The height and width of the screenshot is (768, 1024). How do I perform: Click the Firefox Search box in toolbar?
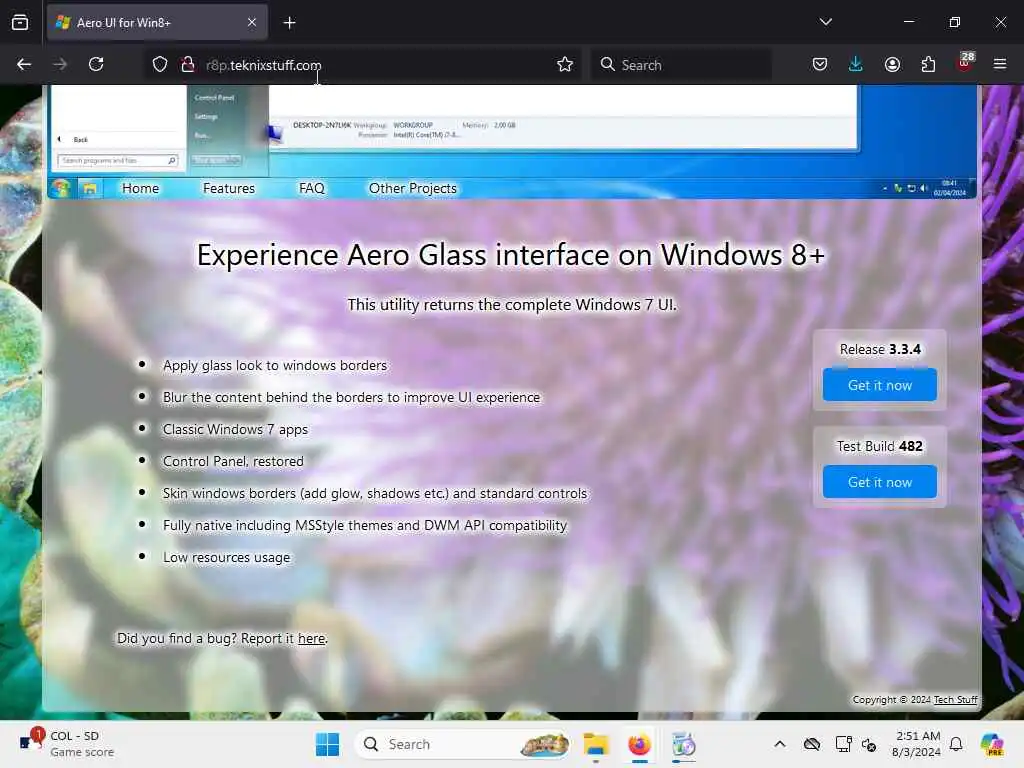(x=681, y=65)
